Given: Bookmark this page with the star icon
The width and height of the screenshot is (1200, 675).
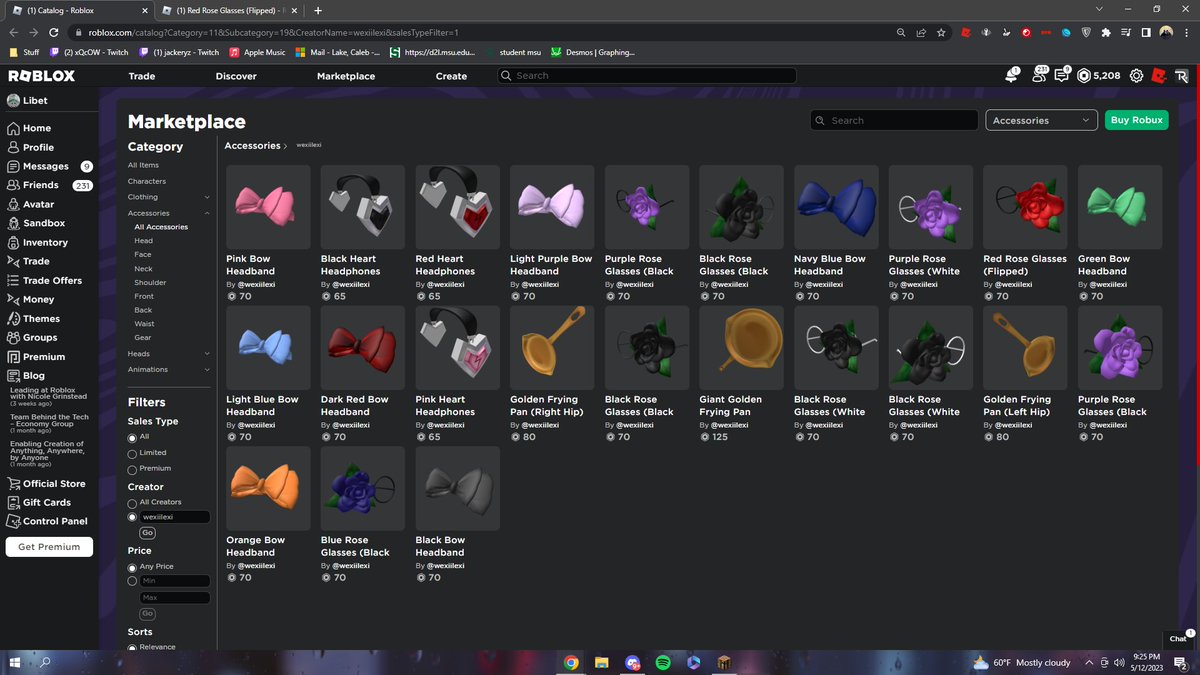Looking at the screenshot, I should coord(941,32).
